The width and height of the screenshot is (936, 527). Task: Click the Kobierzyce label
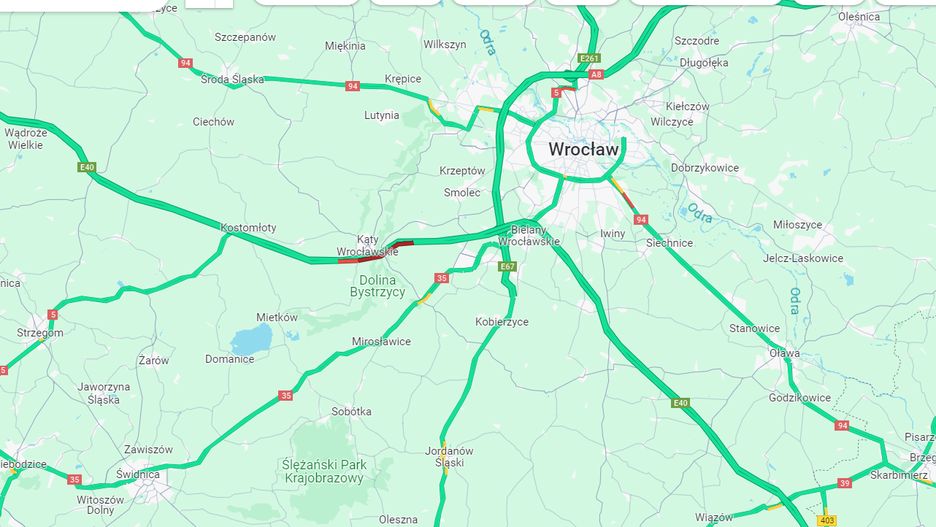click(502, 322)
